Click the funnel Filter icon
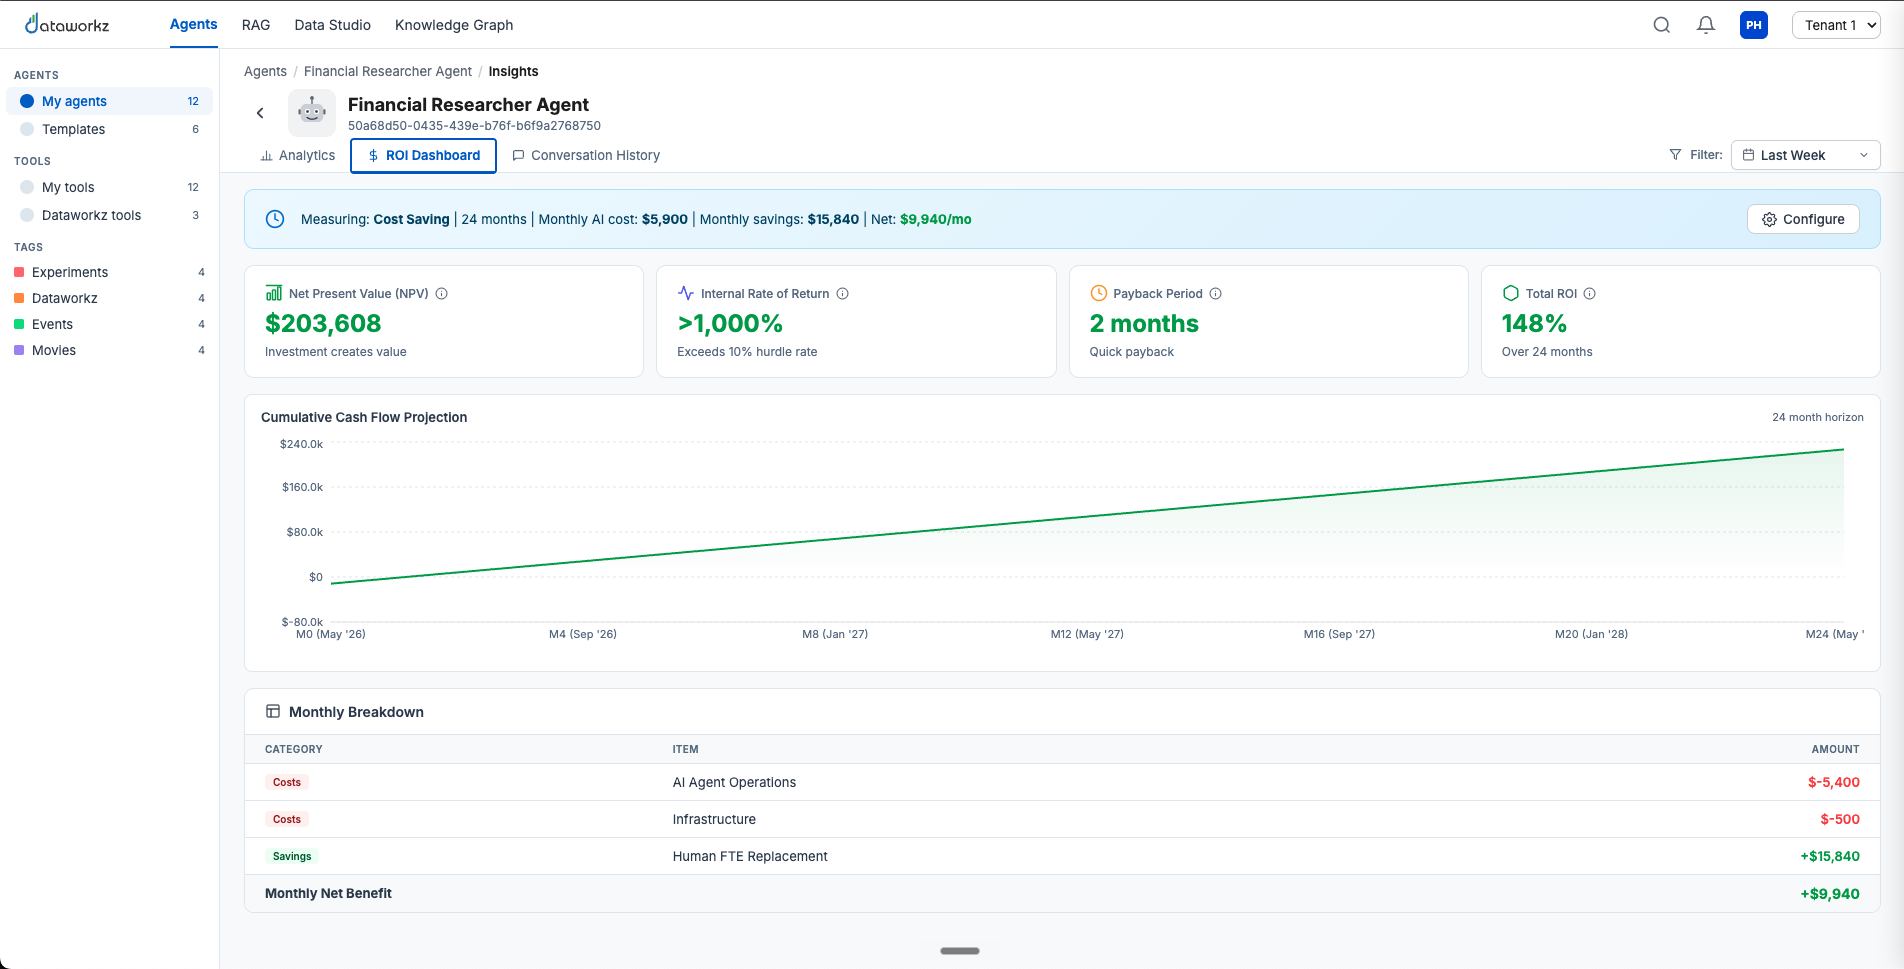 coord(1675,155)
